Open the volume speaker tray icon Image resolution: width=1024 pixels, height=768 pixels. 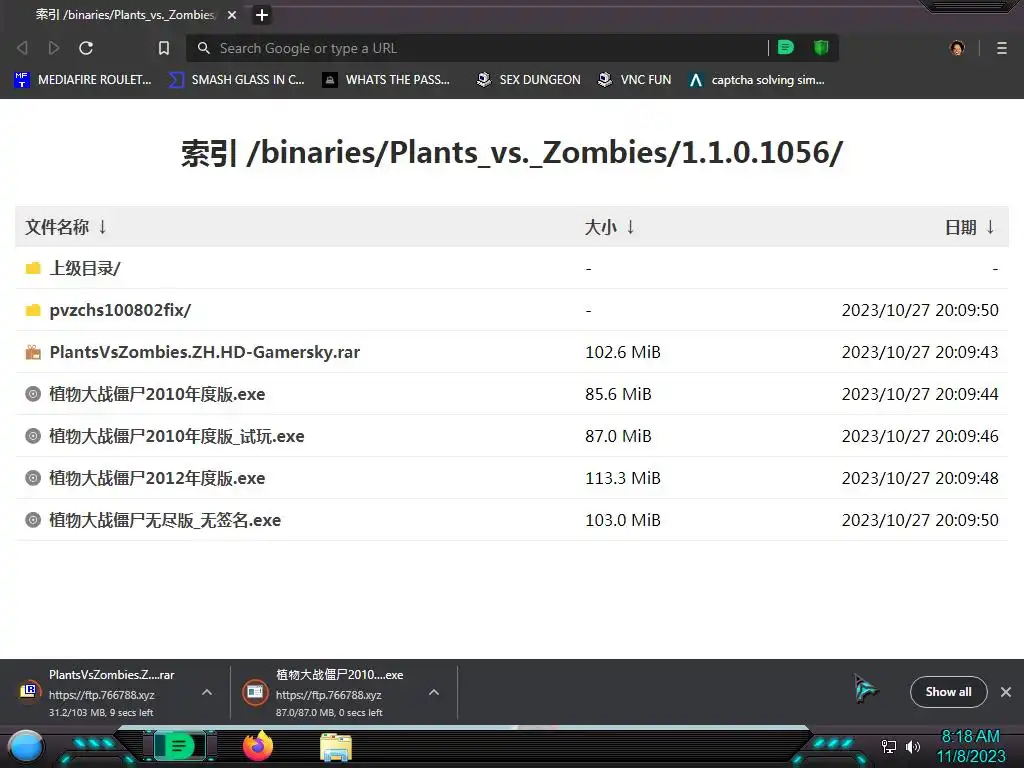tap(913, 746)
